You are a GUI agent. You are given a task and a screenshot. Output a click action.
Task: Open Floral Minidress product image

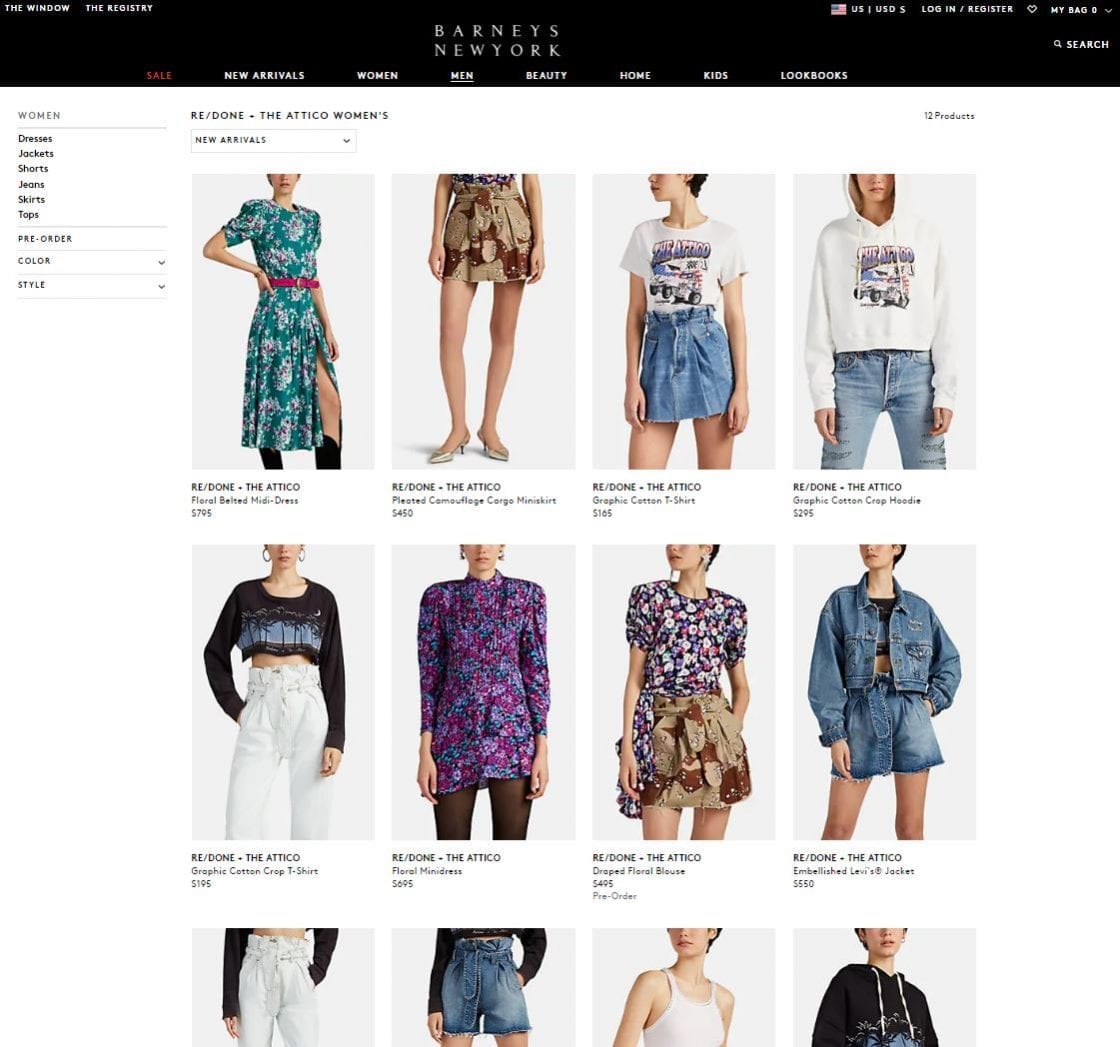tap(483, 692)
